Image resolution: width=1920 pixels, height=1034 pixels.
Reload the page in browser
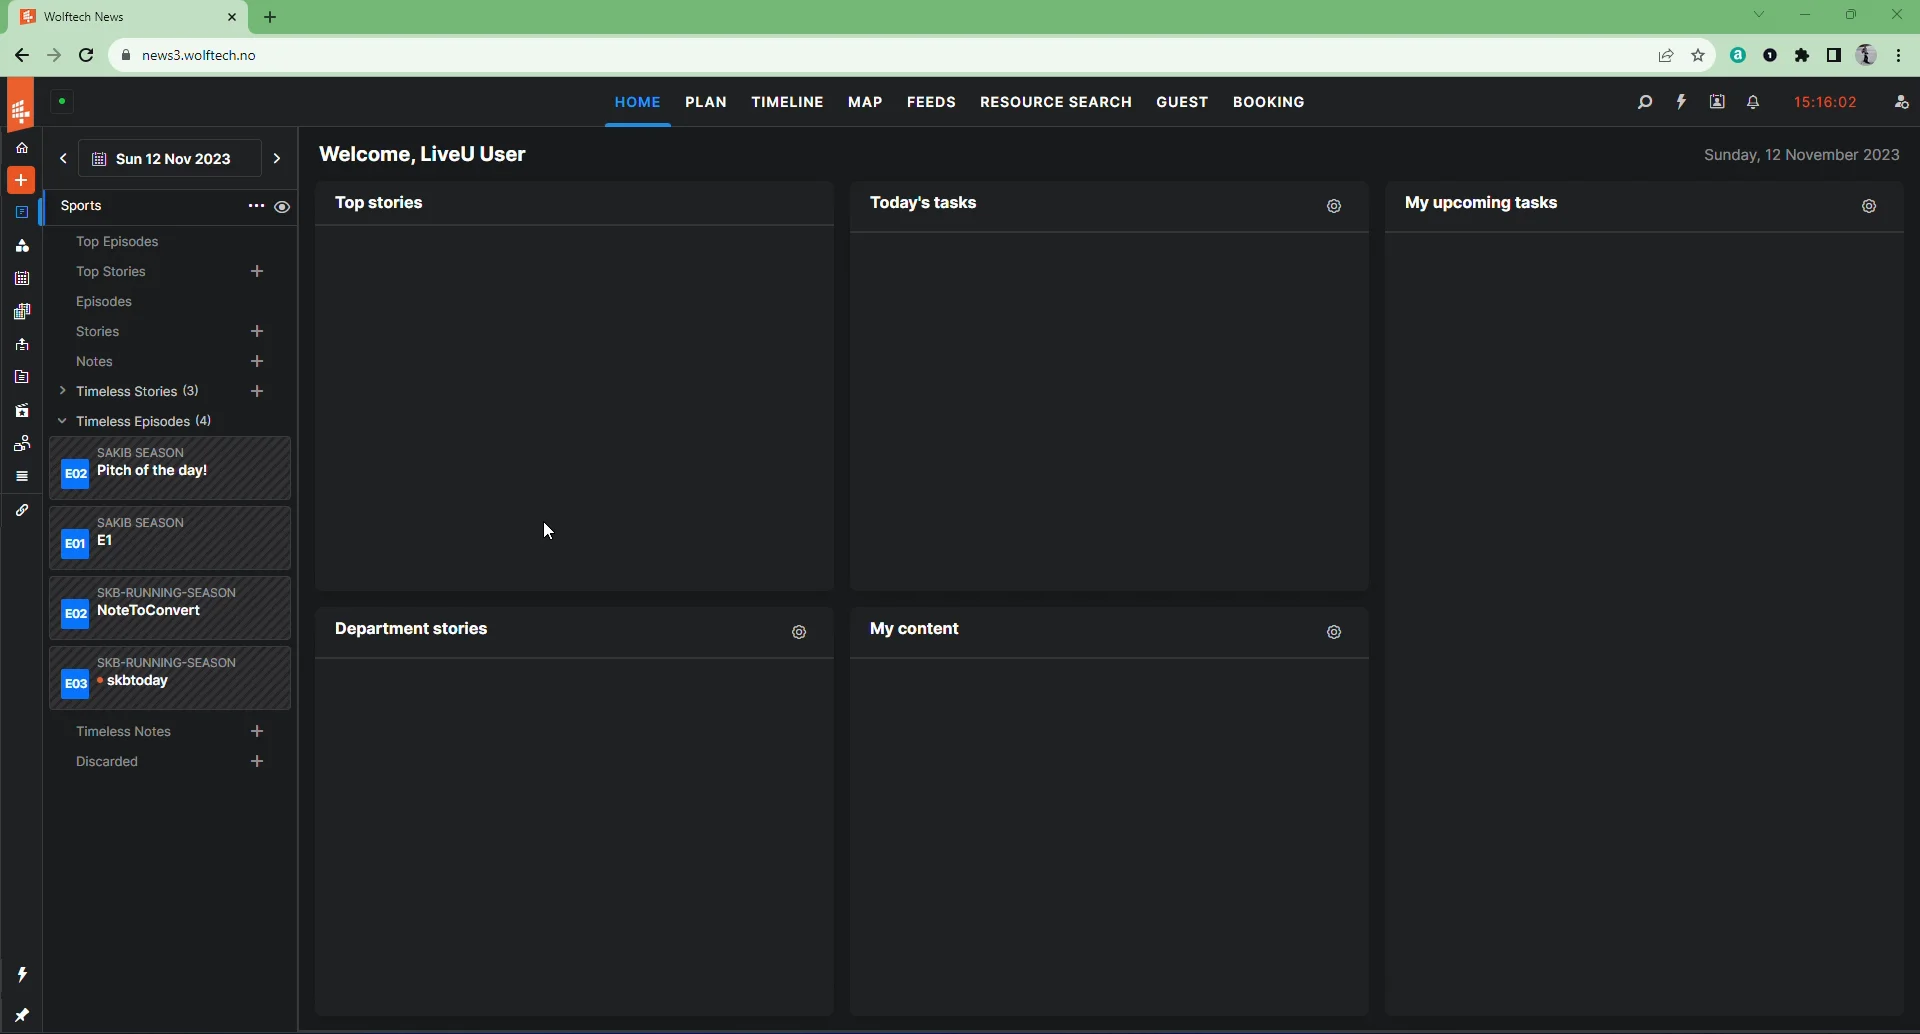87,56
